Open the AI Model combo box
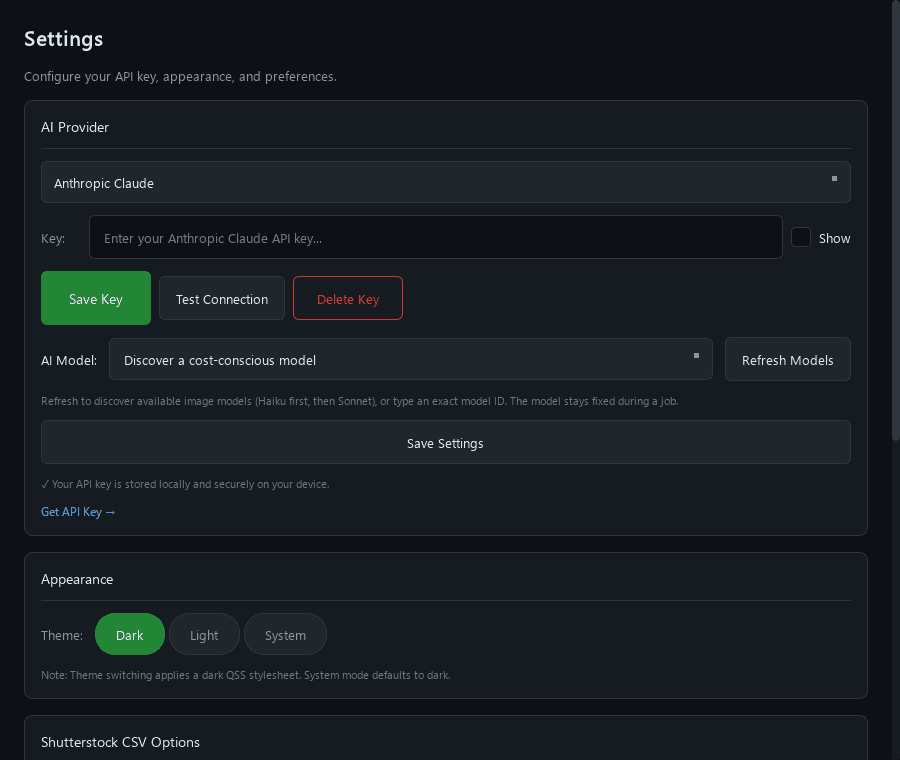Screen dimensions: 900x760 point(410,359)
